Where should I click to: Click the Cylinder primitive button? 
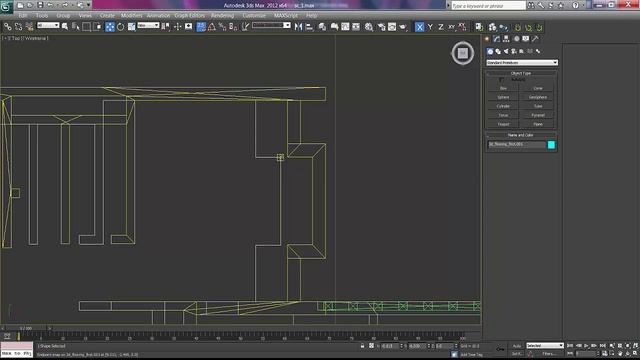coord(503,106)
